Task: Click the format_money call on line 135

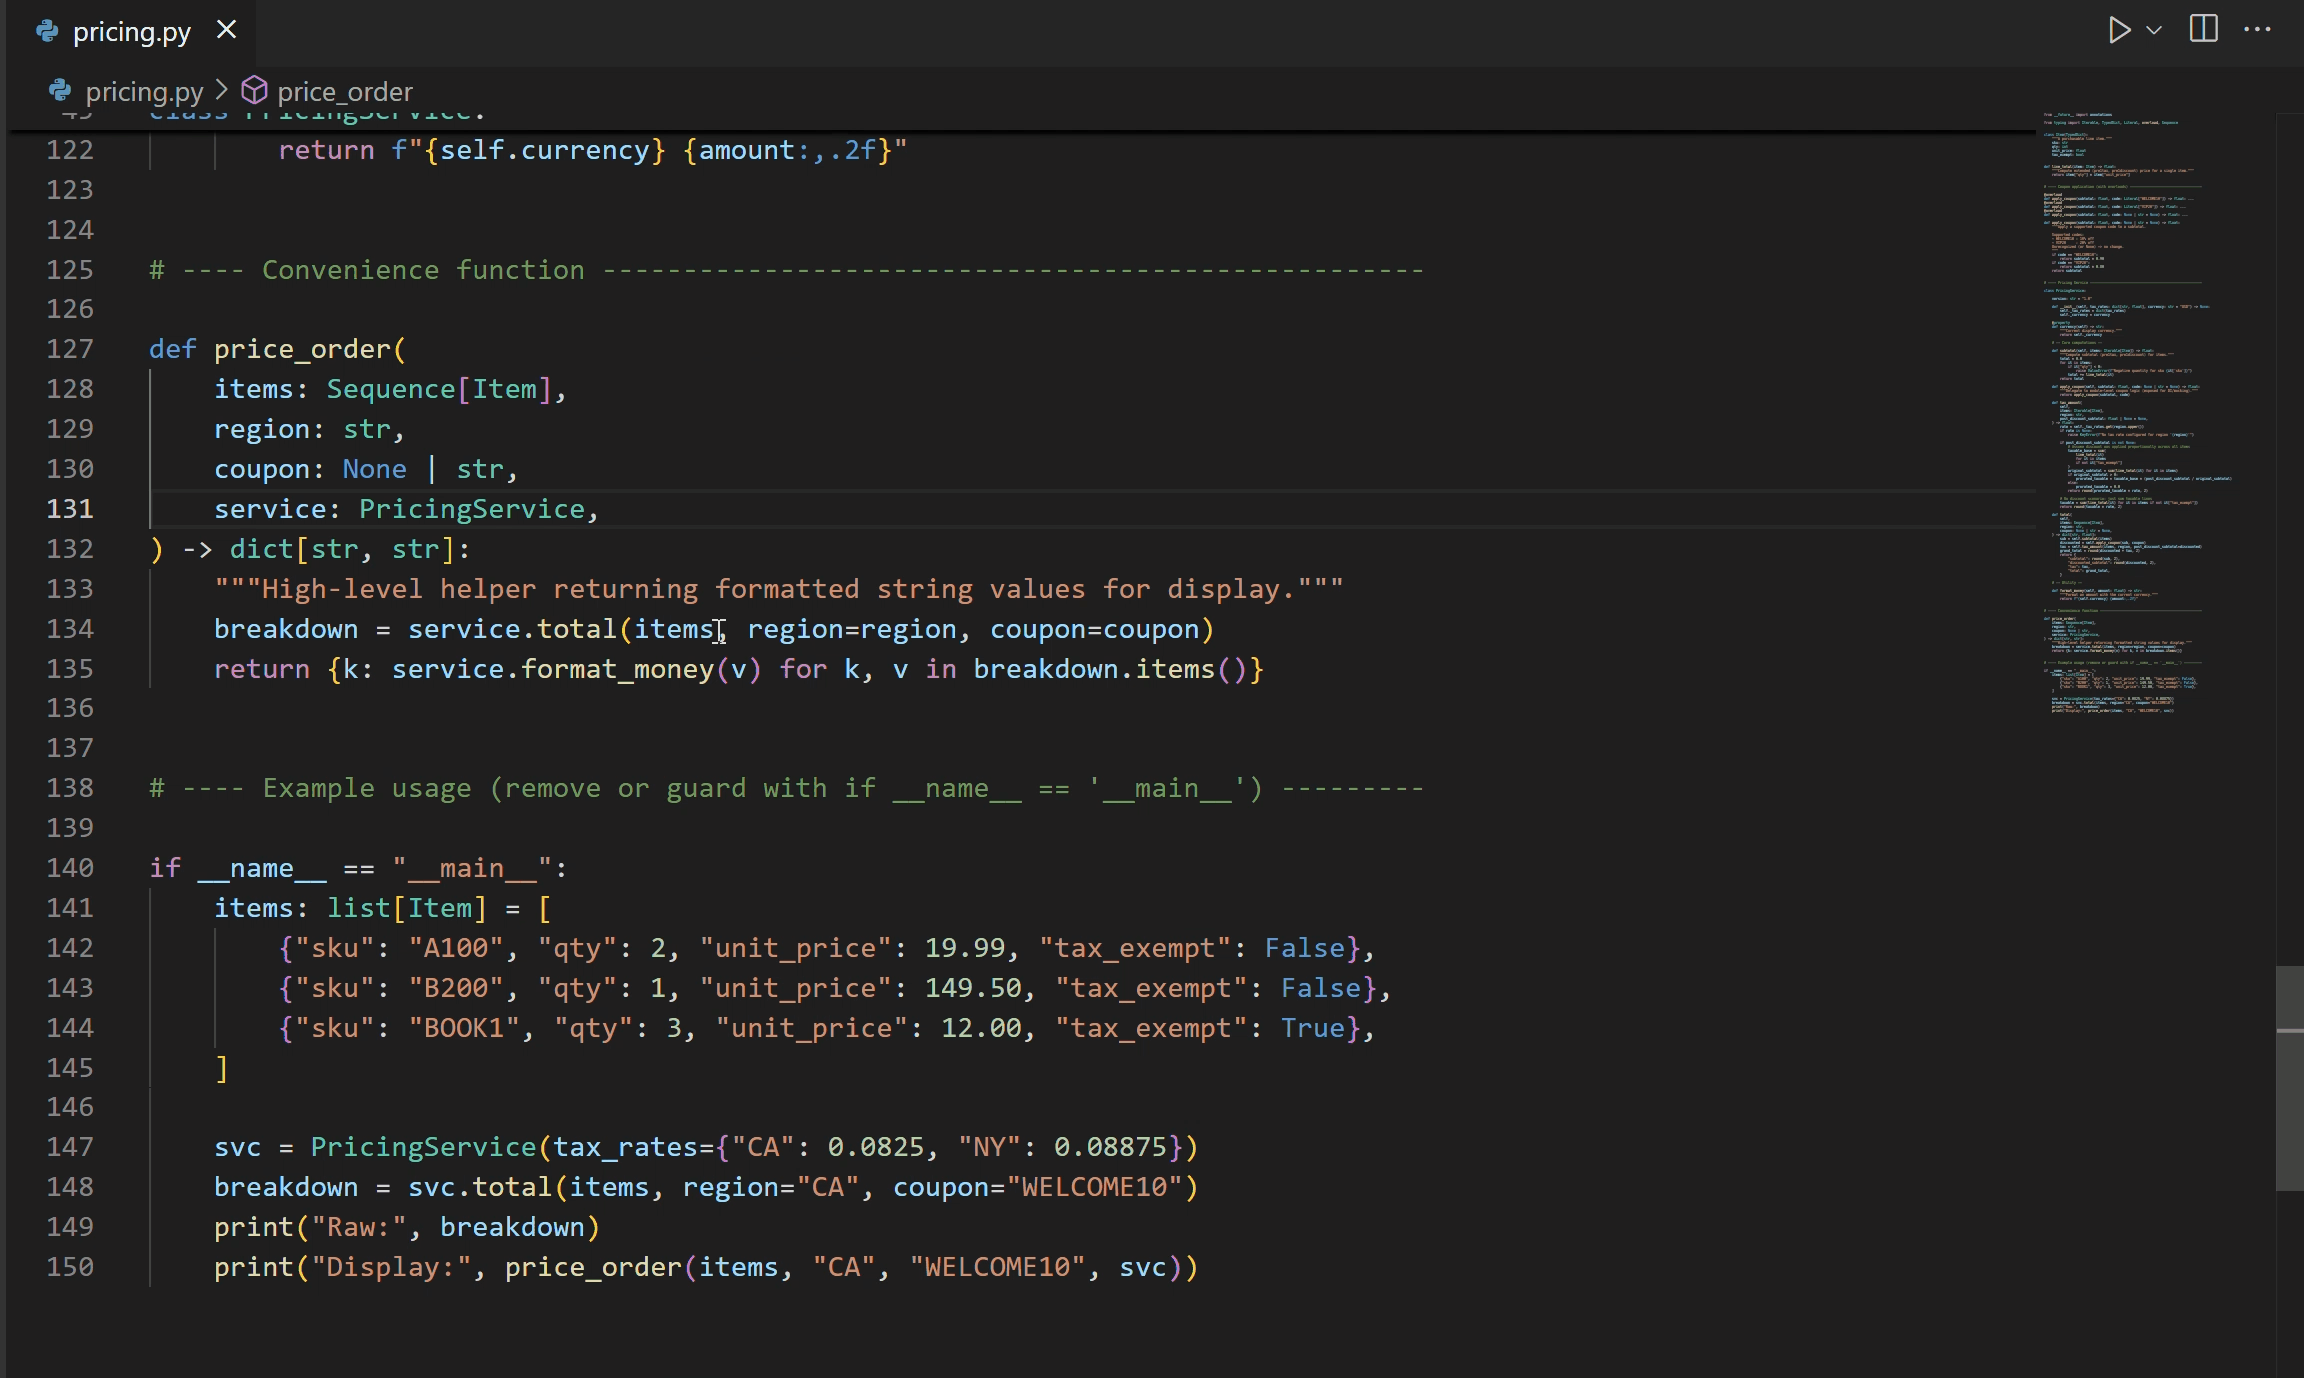Action: [617, 669]
